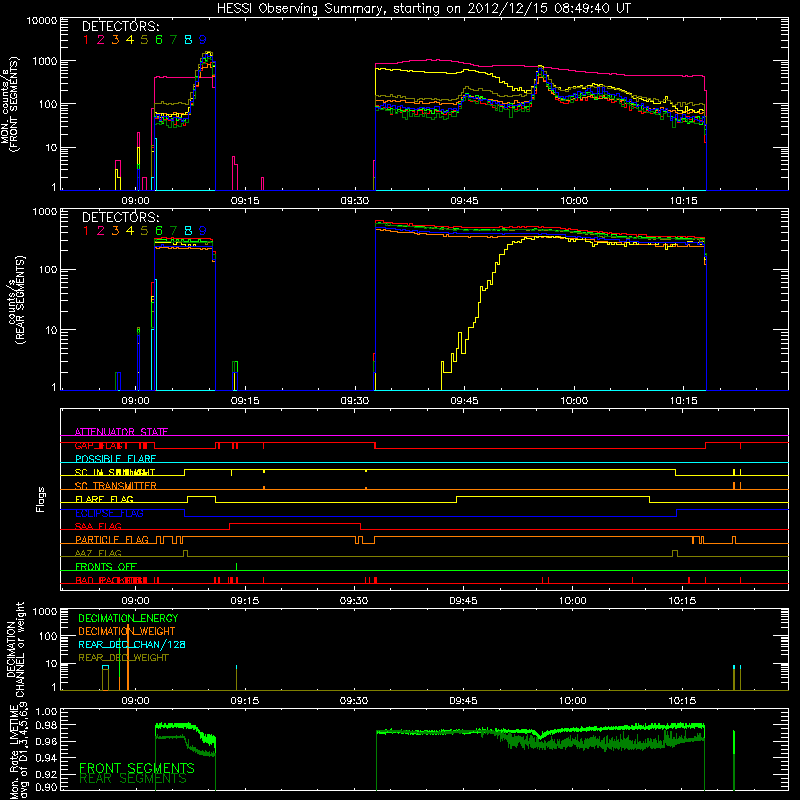Click 09:30 tick label under the Flags plot
800x800 pixels.
(x=354, y=601)
